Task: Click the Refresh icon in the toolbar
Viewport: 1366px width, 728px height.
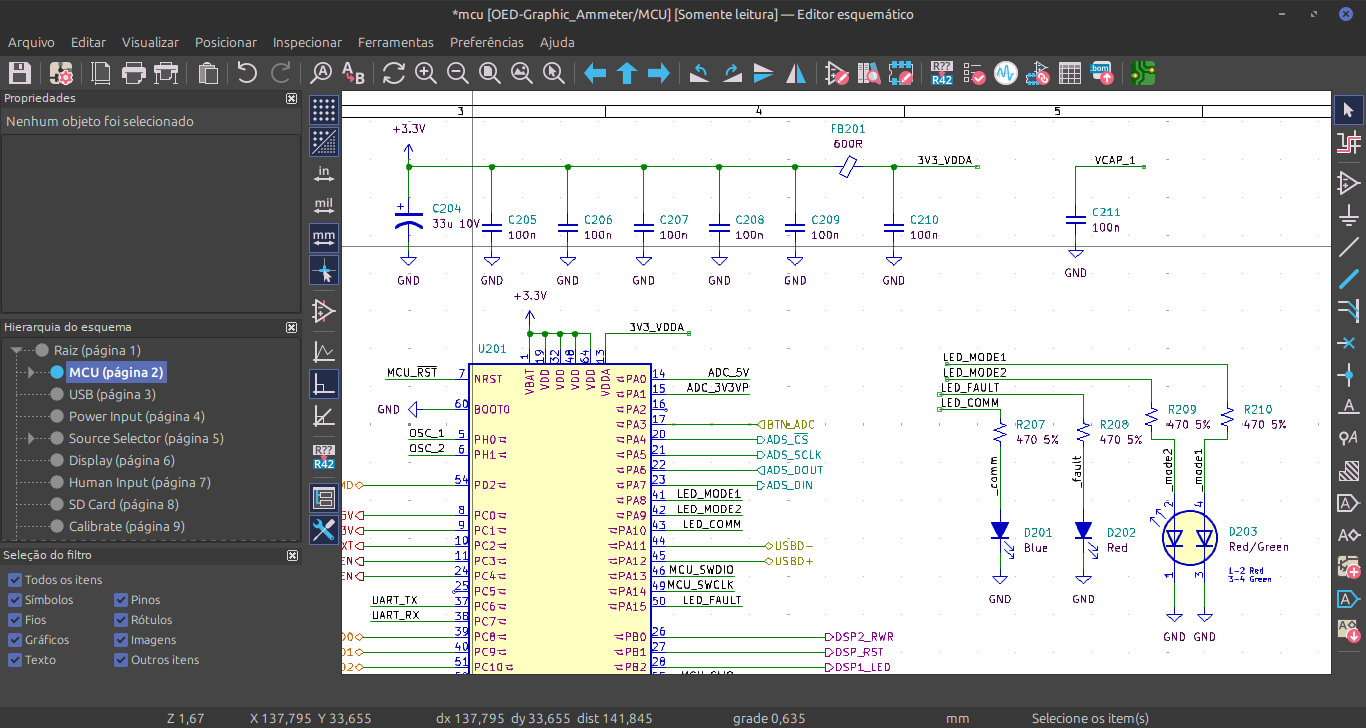Action: (x=393, y=73)
